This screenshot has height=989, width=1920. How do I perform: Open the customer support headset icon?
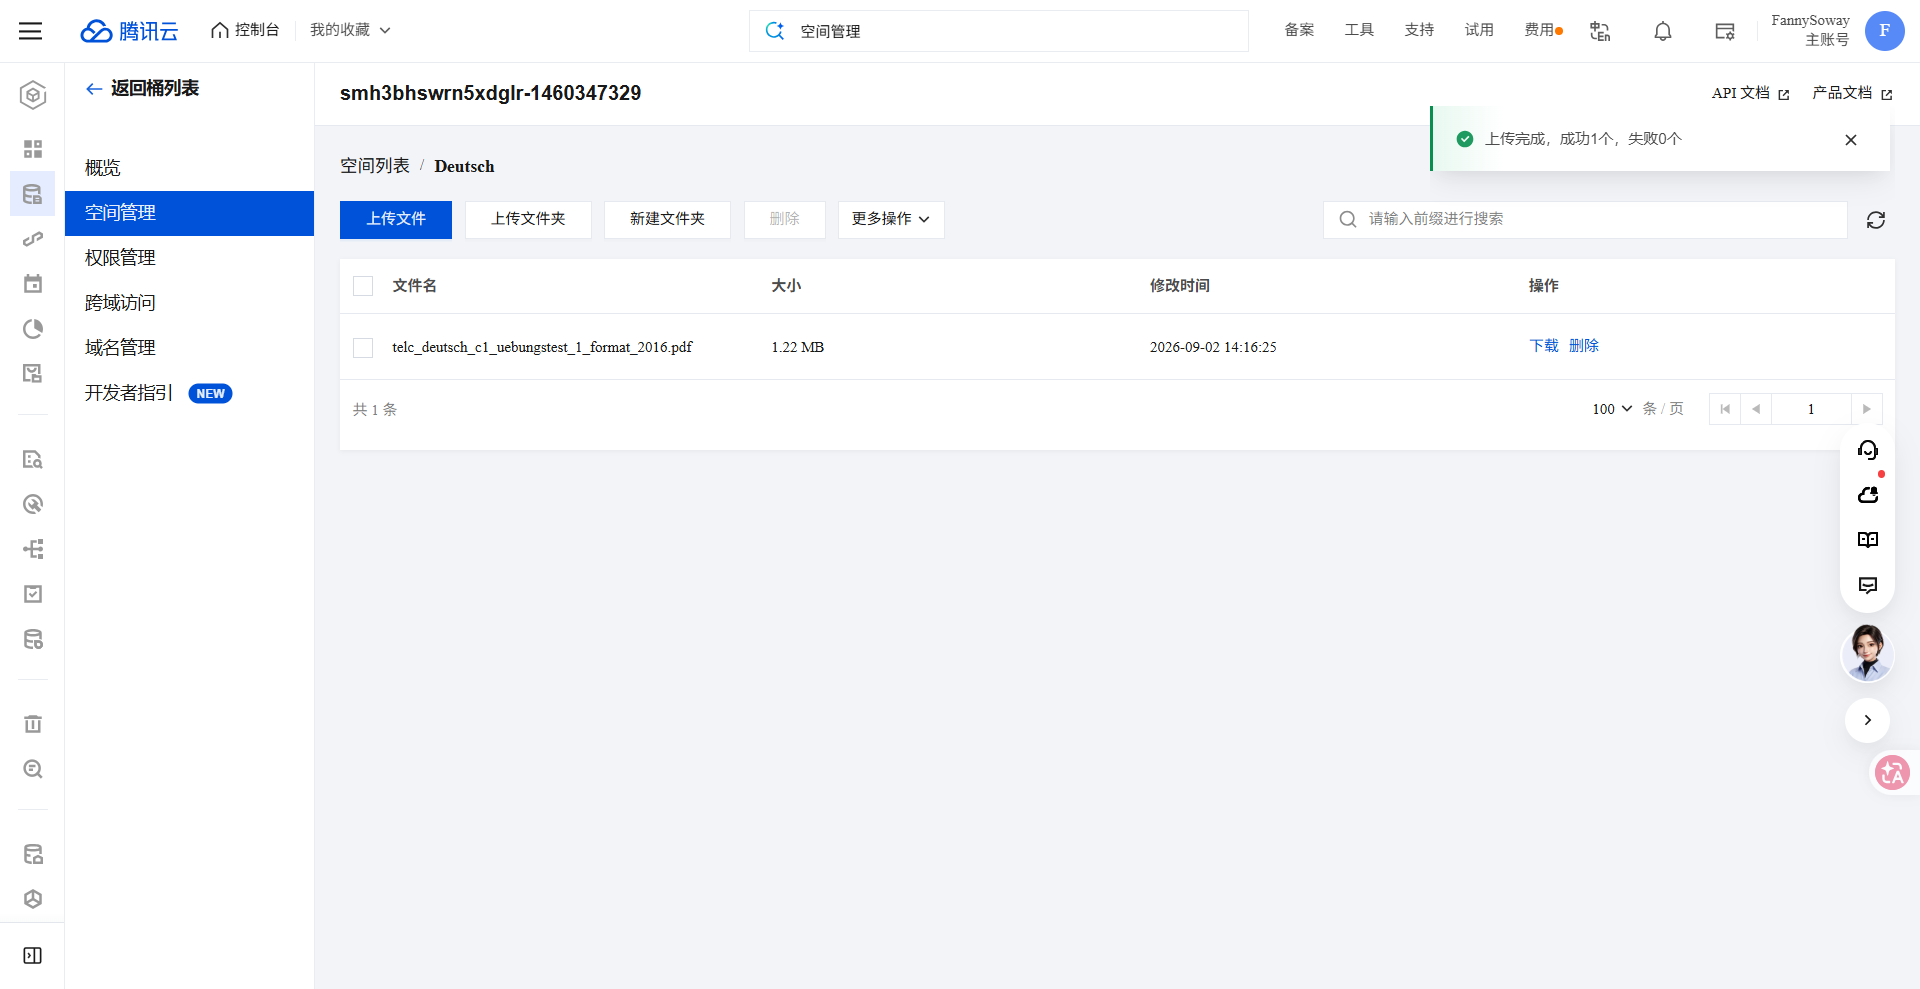point(1867,450)
